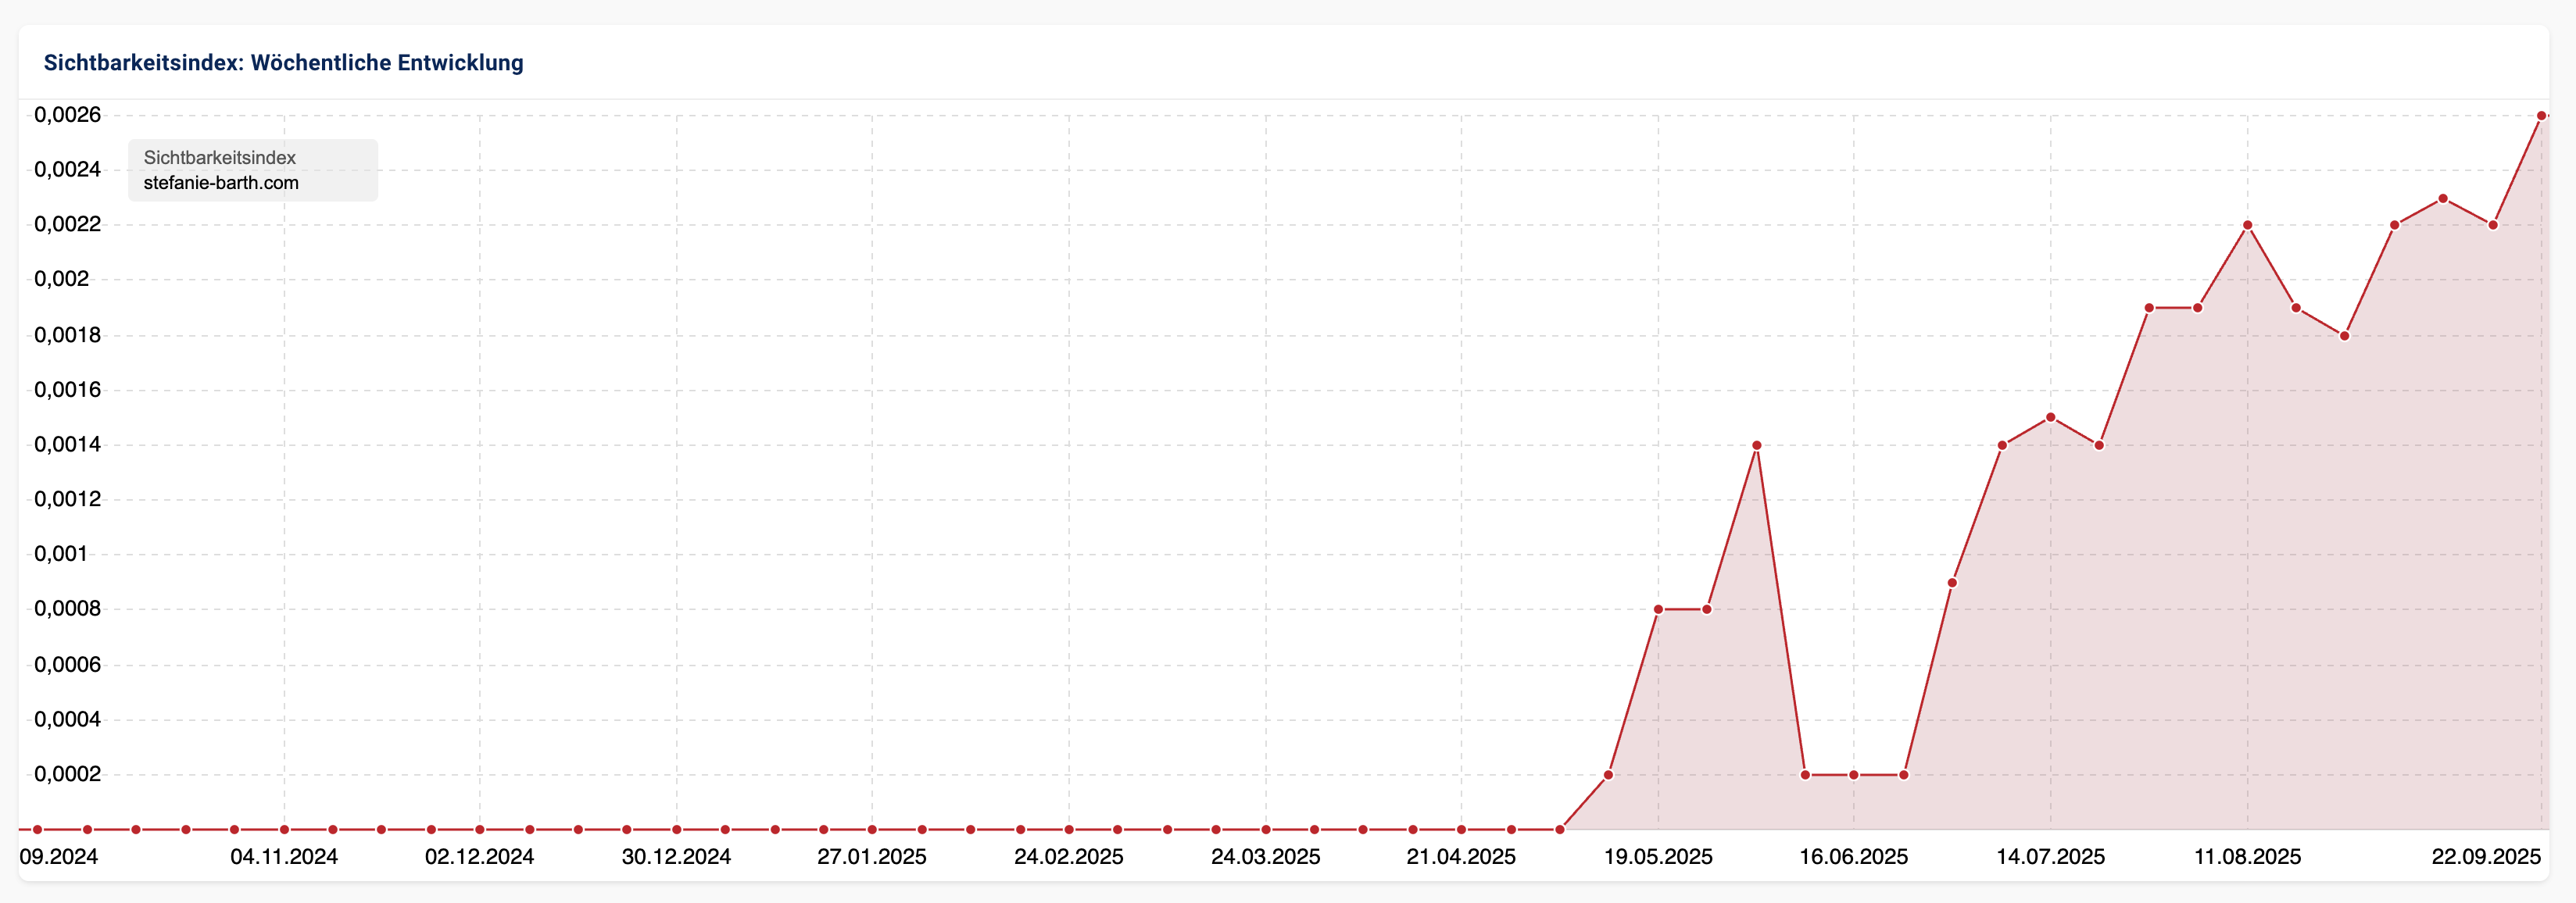Select the 0,0014 peak before 16.06.2025
The height and width of the screenshot is (903, 2576).
(1756, 445)
